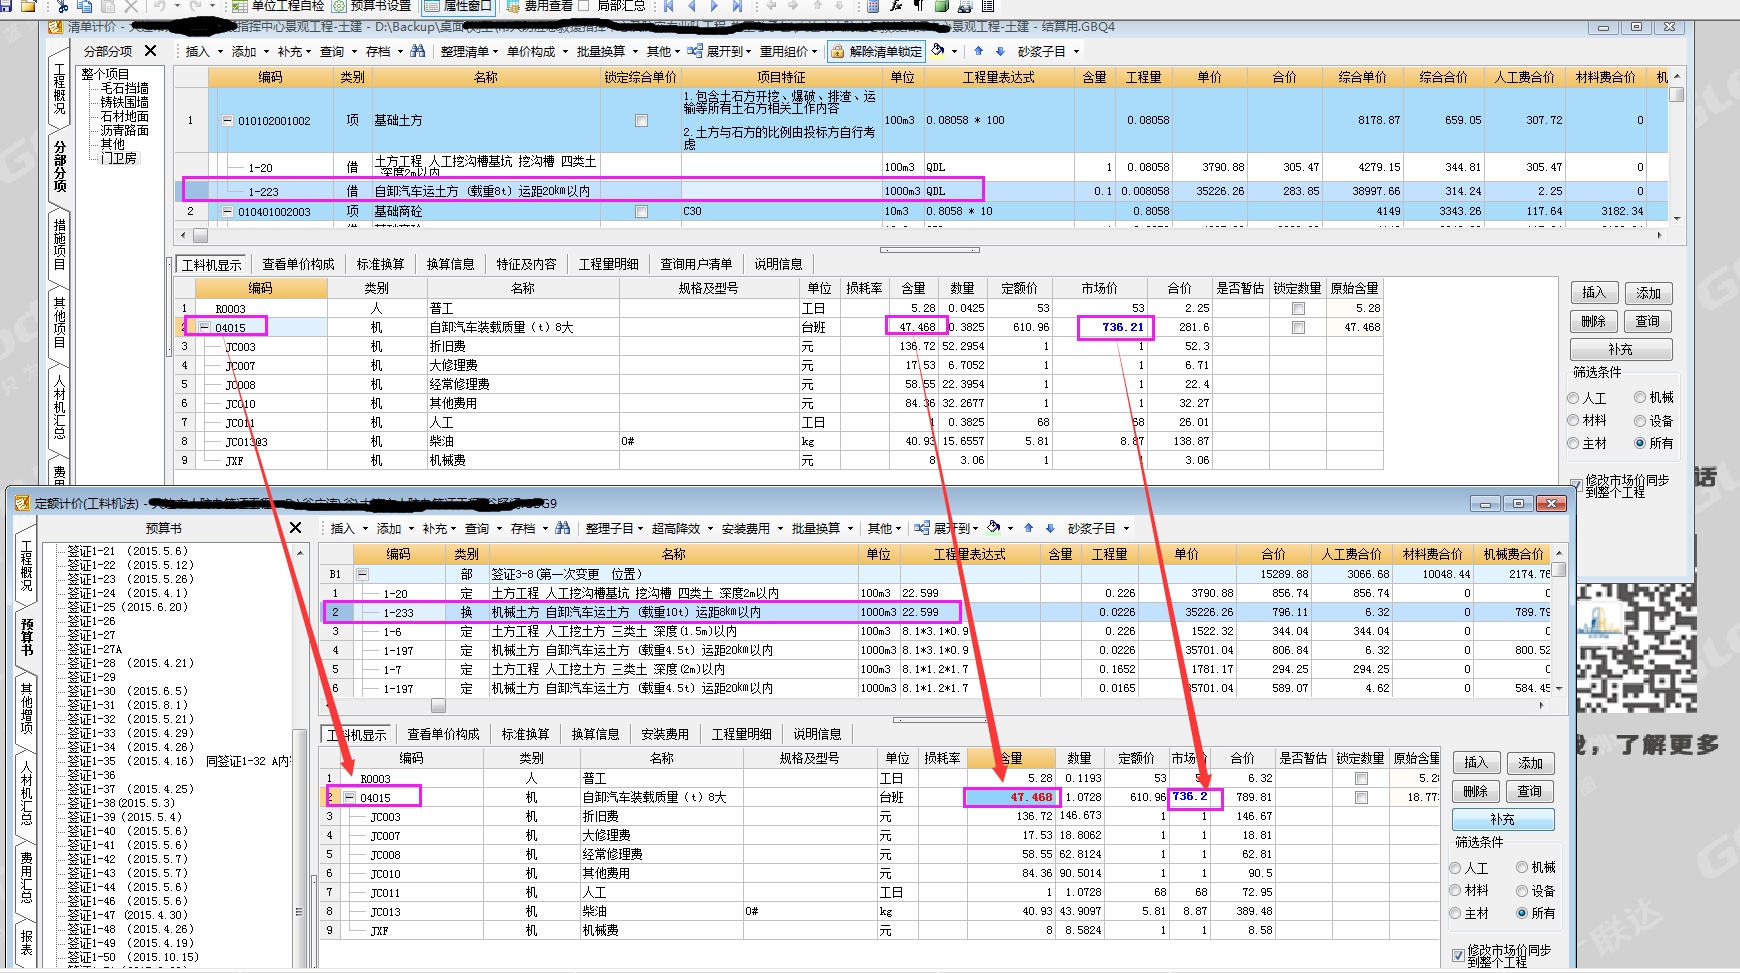Open 整理清单 dropdown in 清单计价 toolbar
1740x973 pixels.
pyautogui.click(x=470, y=51)
